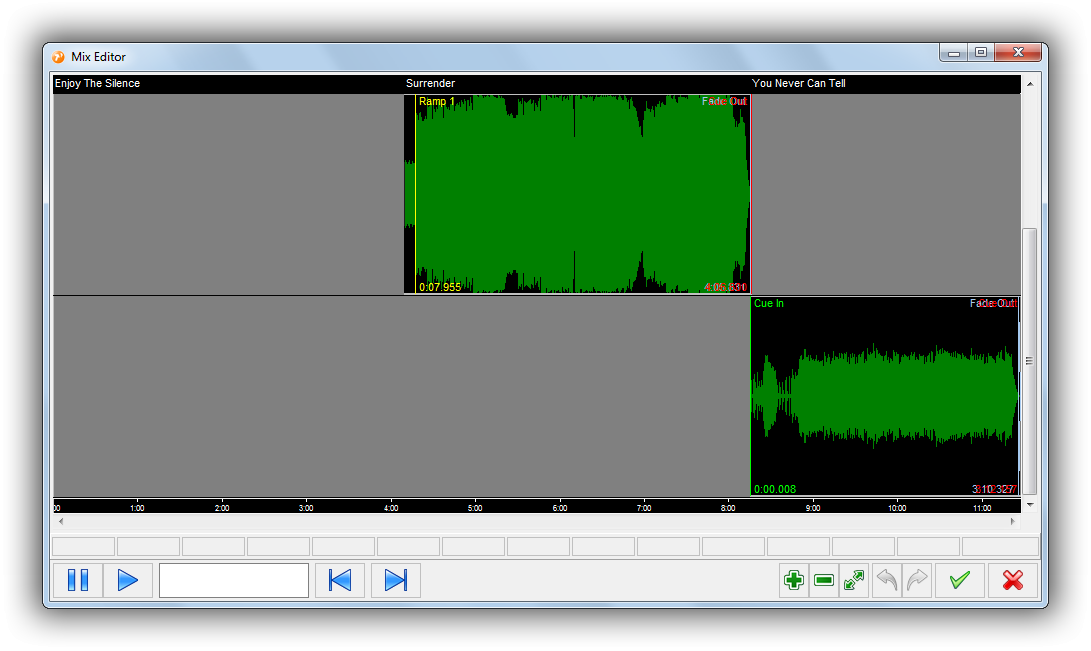Click the vertical scrollbar up arrow
Screen dimensions: 1091x651
1030,83
